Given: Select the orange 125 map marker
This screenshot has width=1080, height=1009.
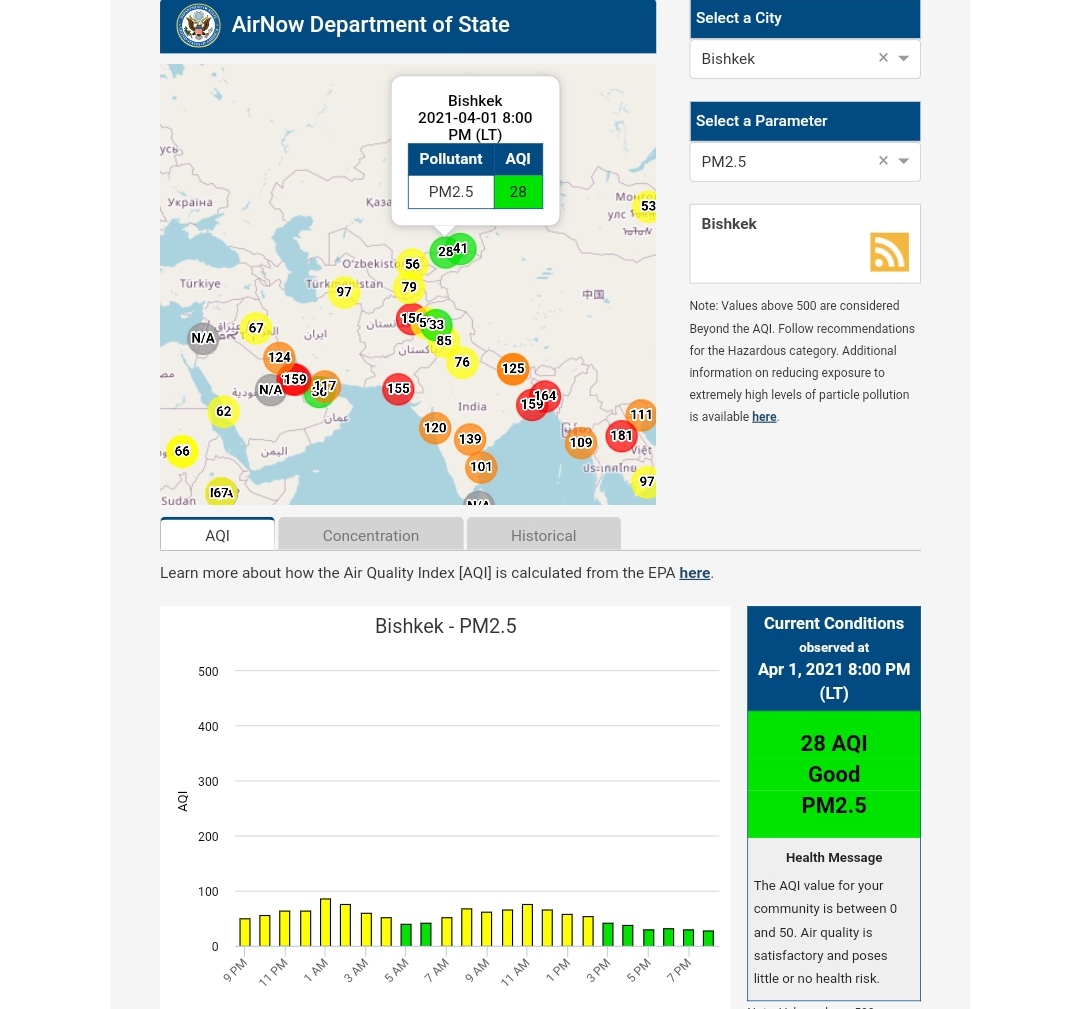Looking at the screenshot, I should point(513,369).
